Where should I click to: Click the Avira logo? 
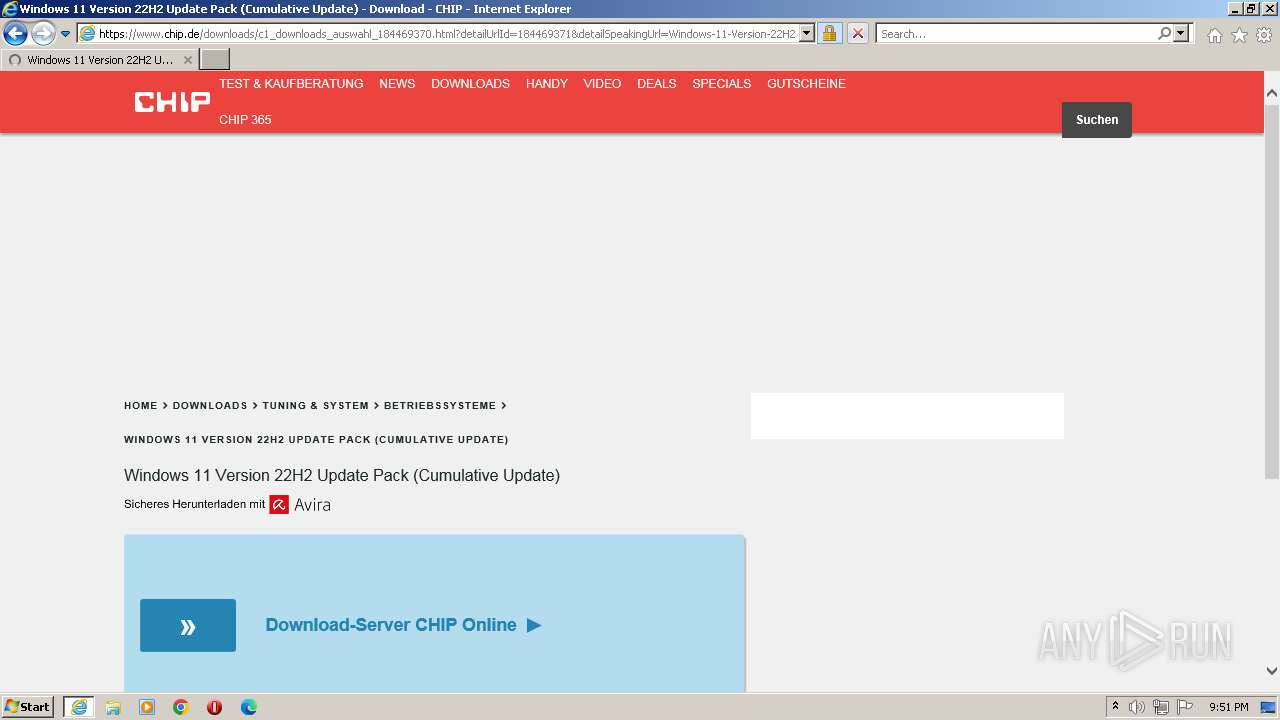[300, 505]
